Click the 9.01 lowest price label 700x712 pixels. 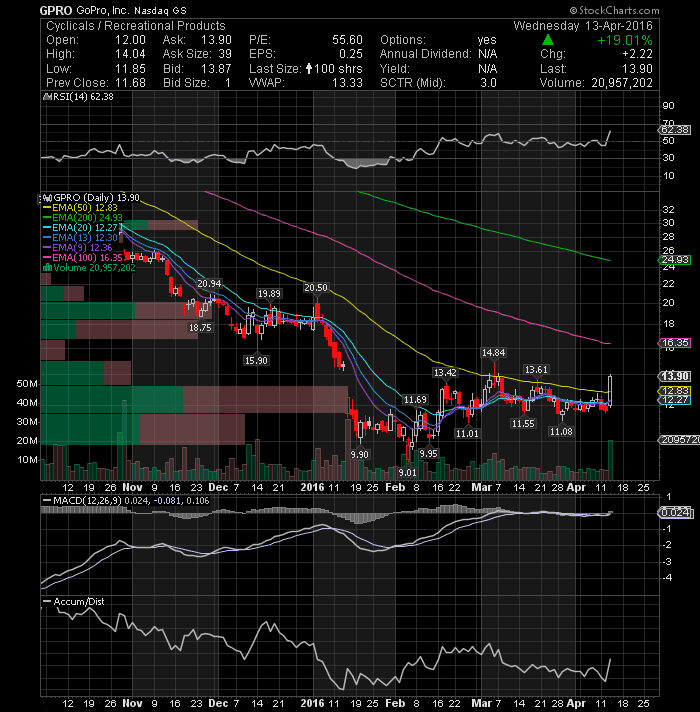tap(408, 473)
